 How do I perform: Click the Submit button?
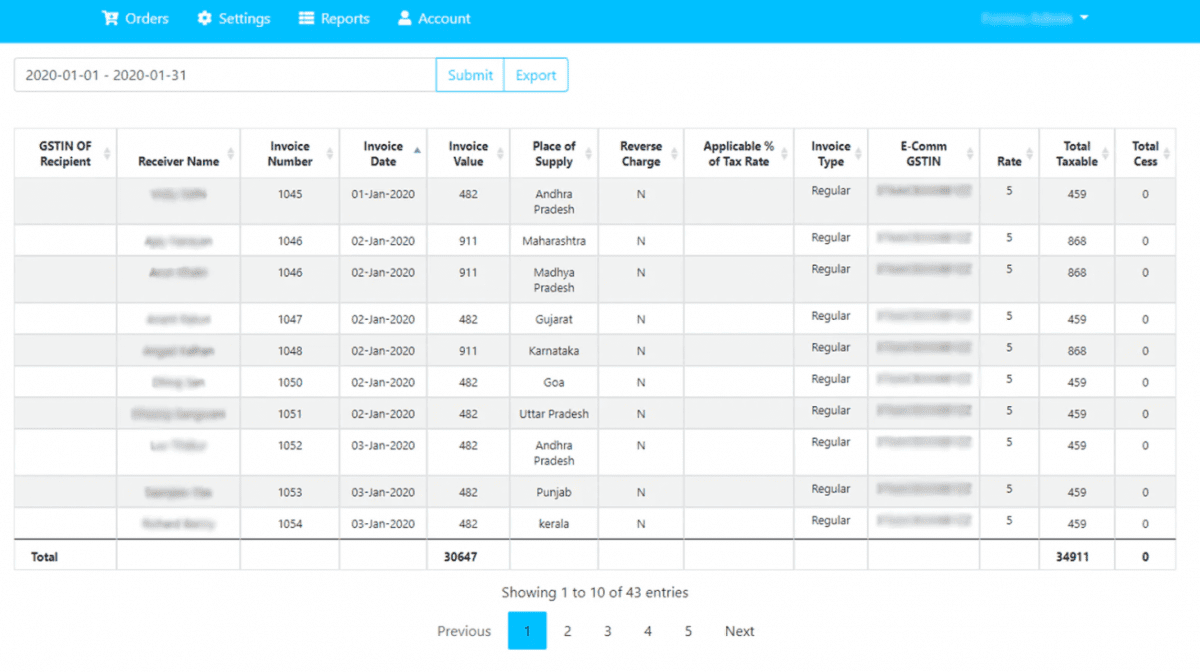(x=469, y=74)
